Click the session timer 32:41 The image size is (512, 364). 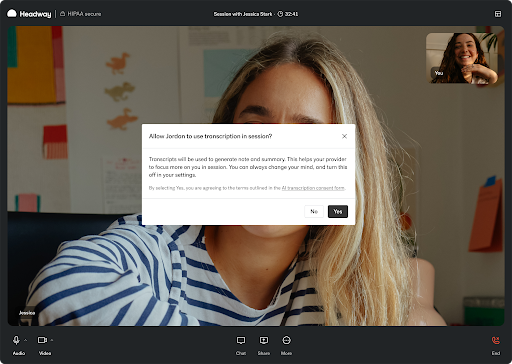pos(288,14)
